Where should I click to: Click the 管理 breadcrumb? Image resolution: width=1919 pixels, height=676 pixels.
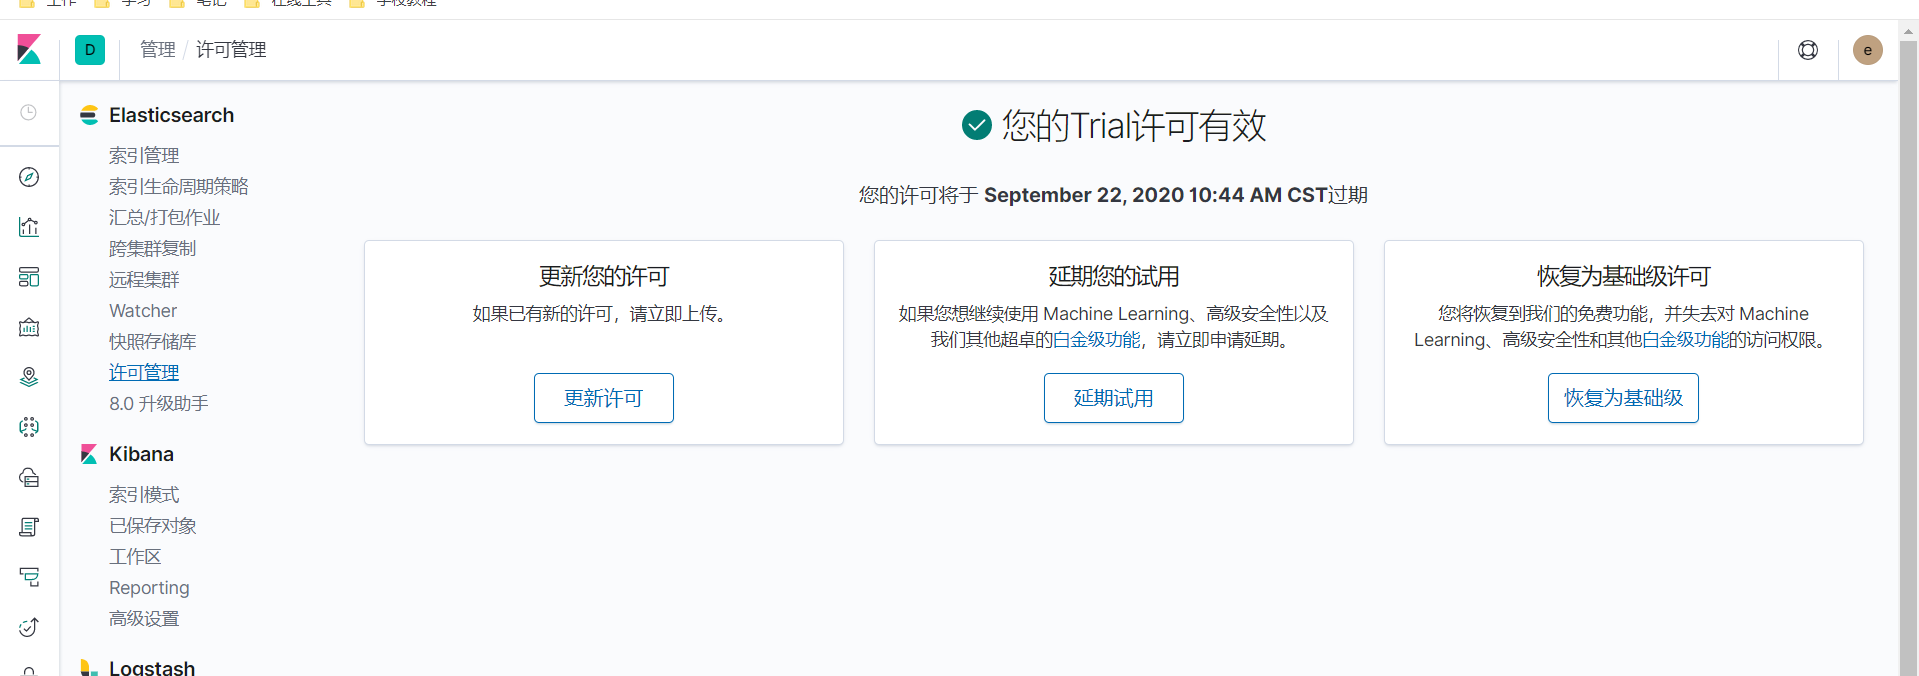pyautogui.click(x=157, y=50)
